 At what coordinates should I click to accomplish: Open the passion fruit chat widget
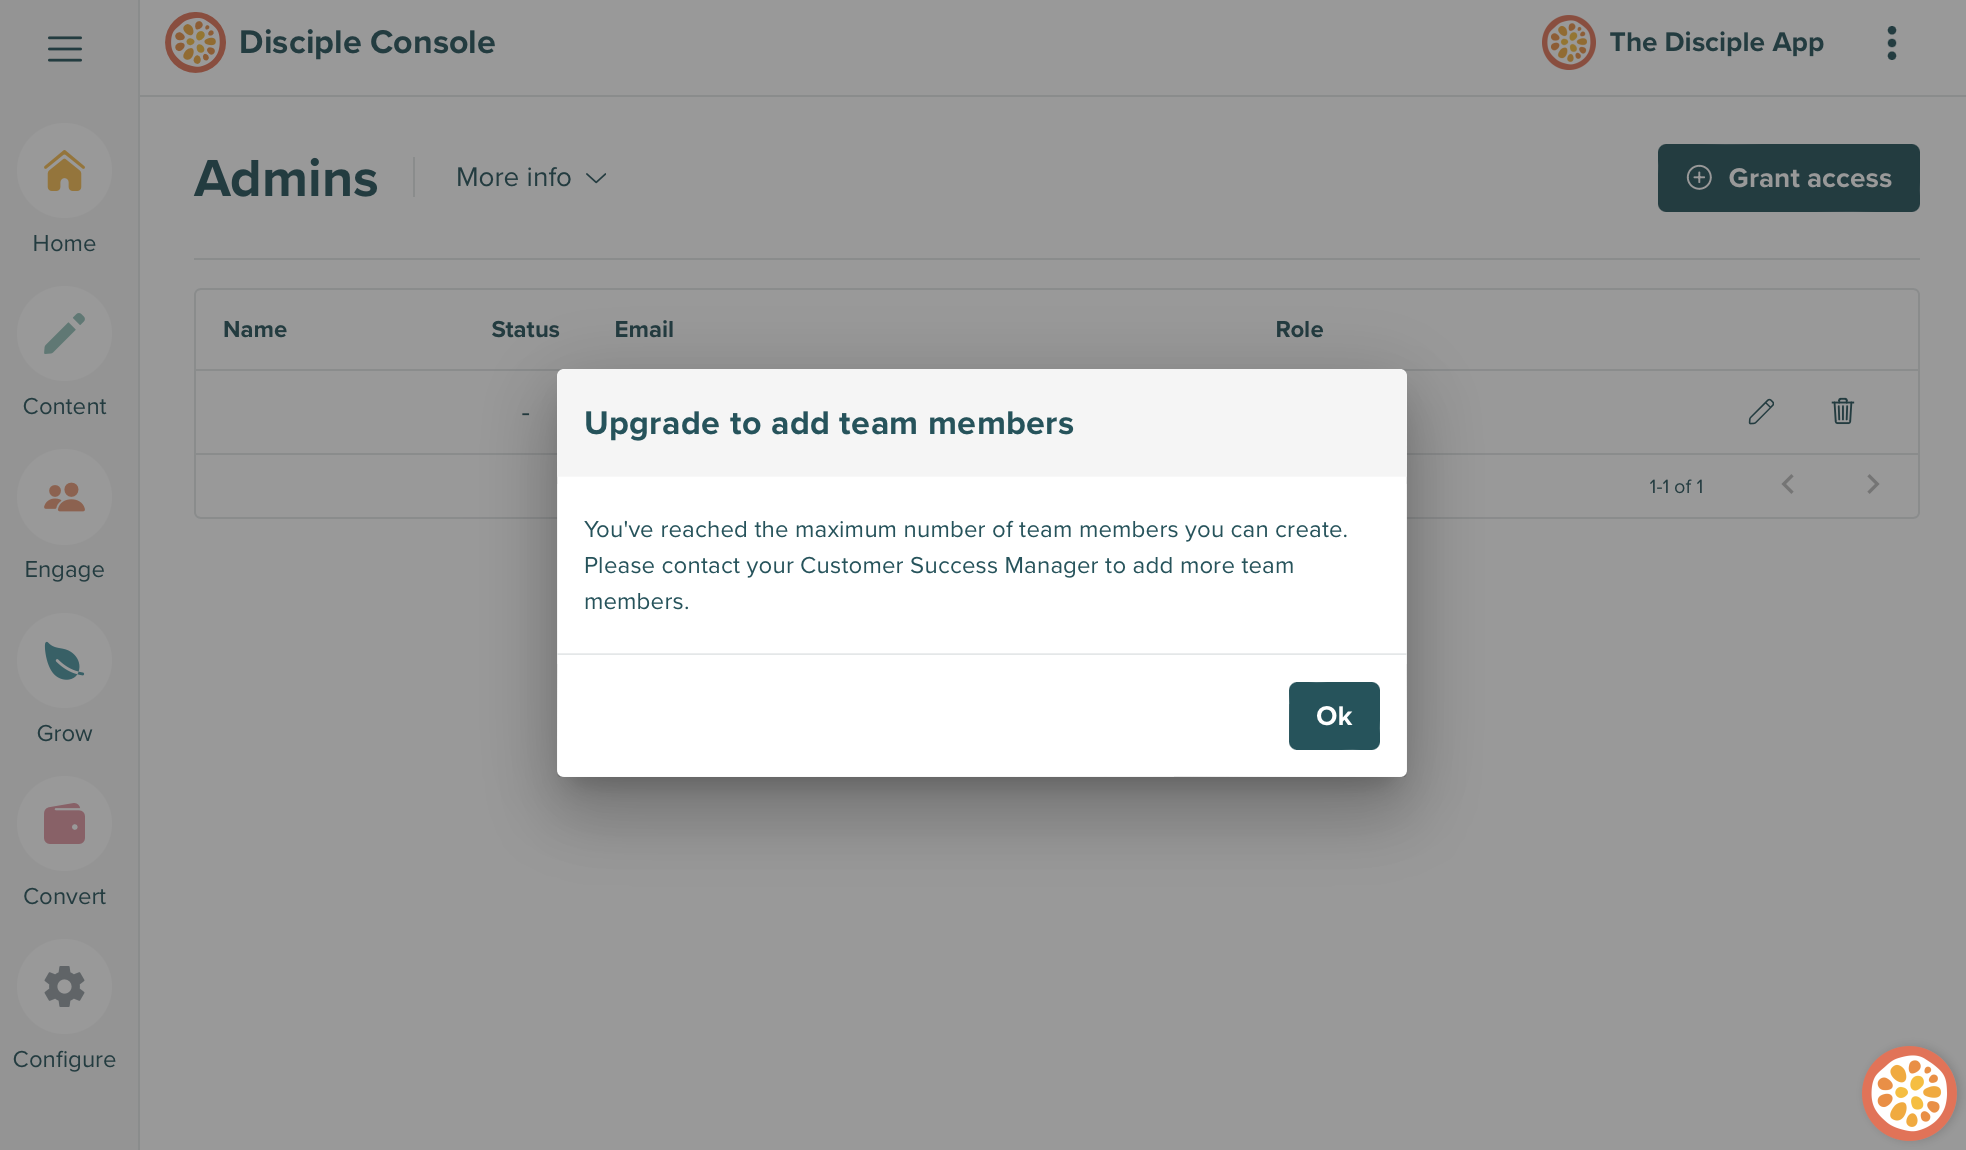pyautogui.click(x=1908, y=1093)
